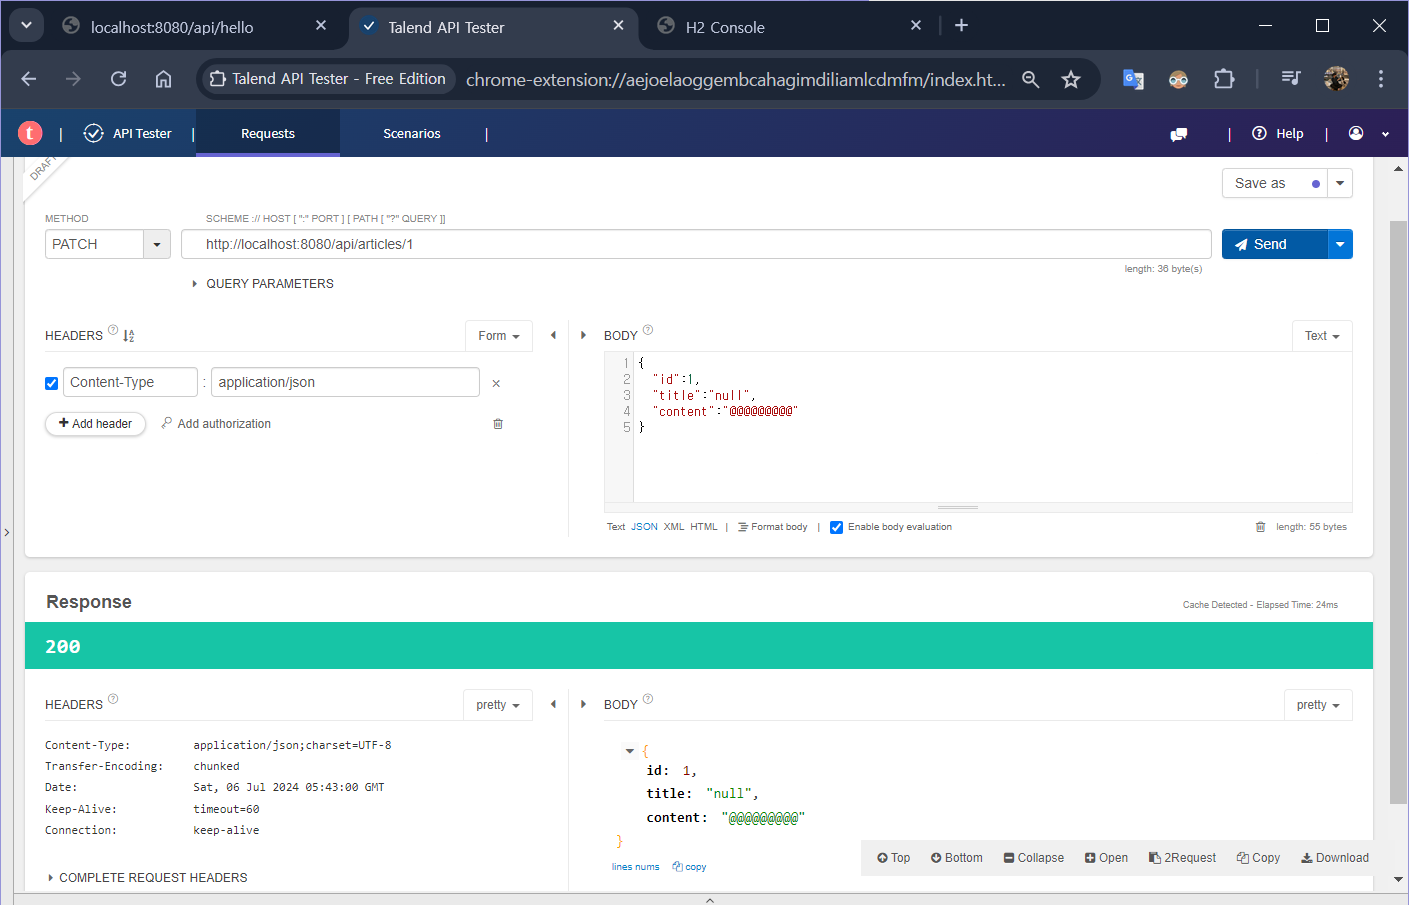Click the response BODY help icon

648,699
